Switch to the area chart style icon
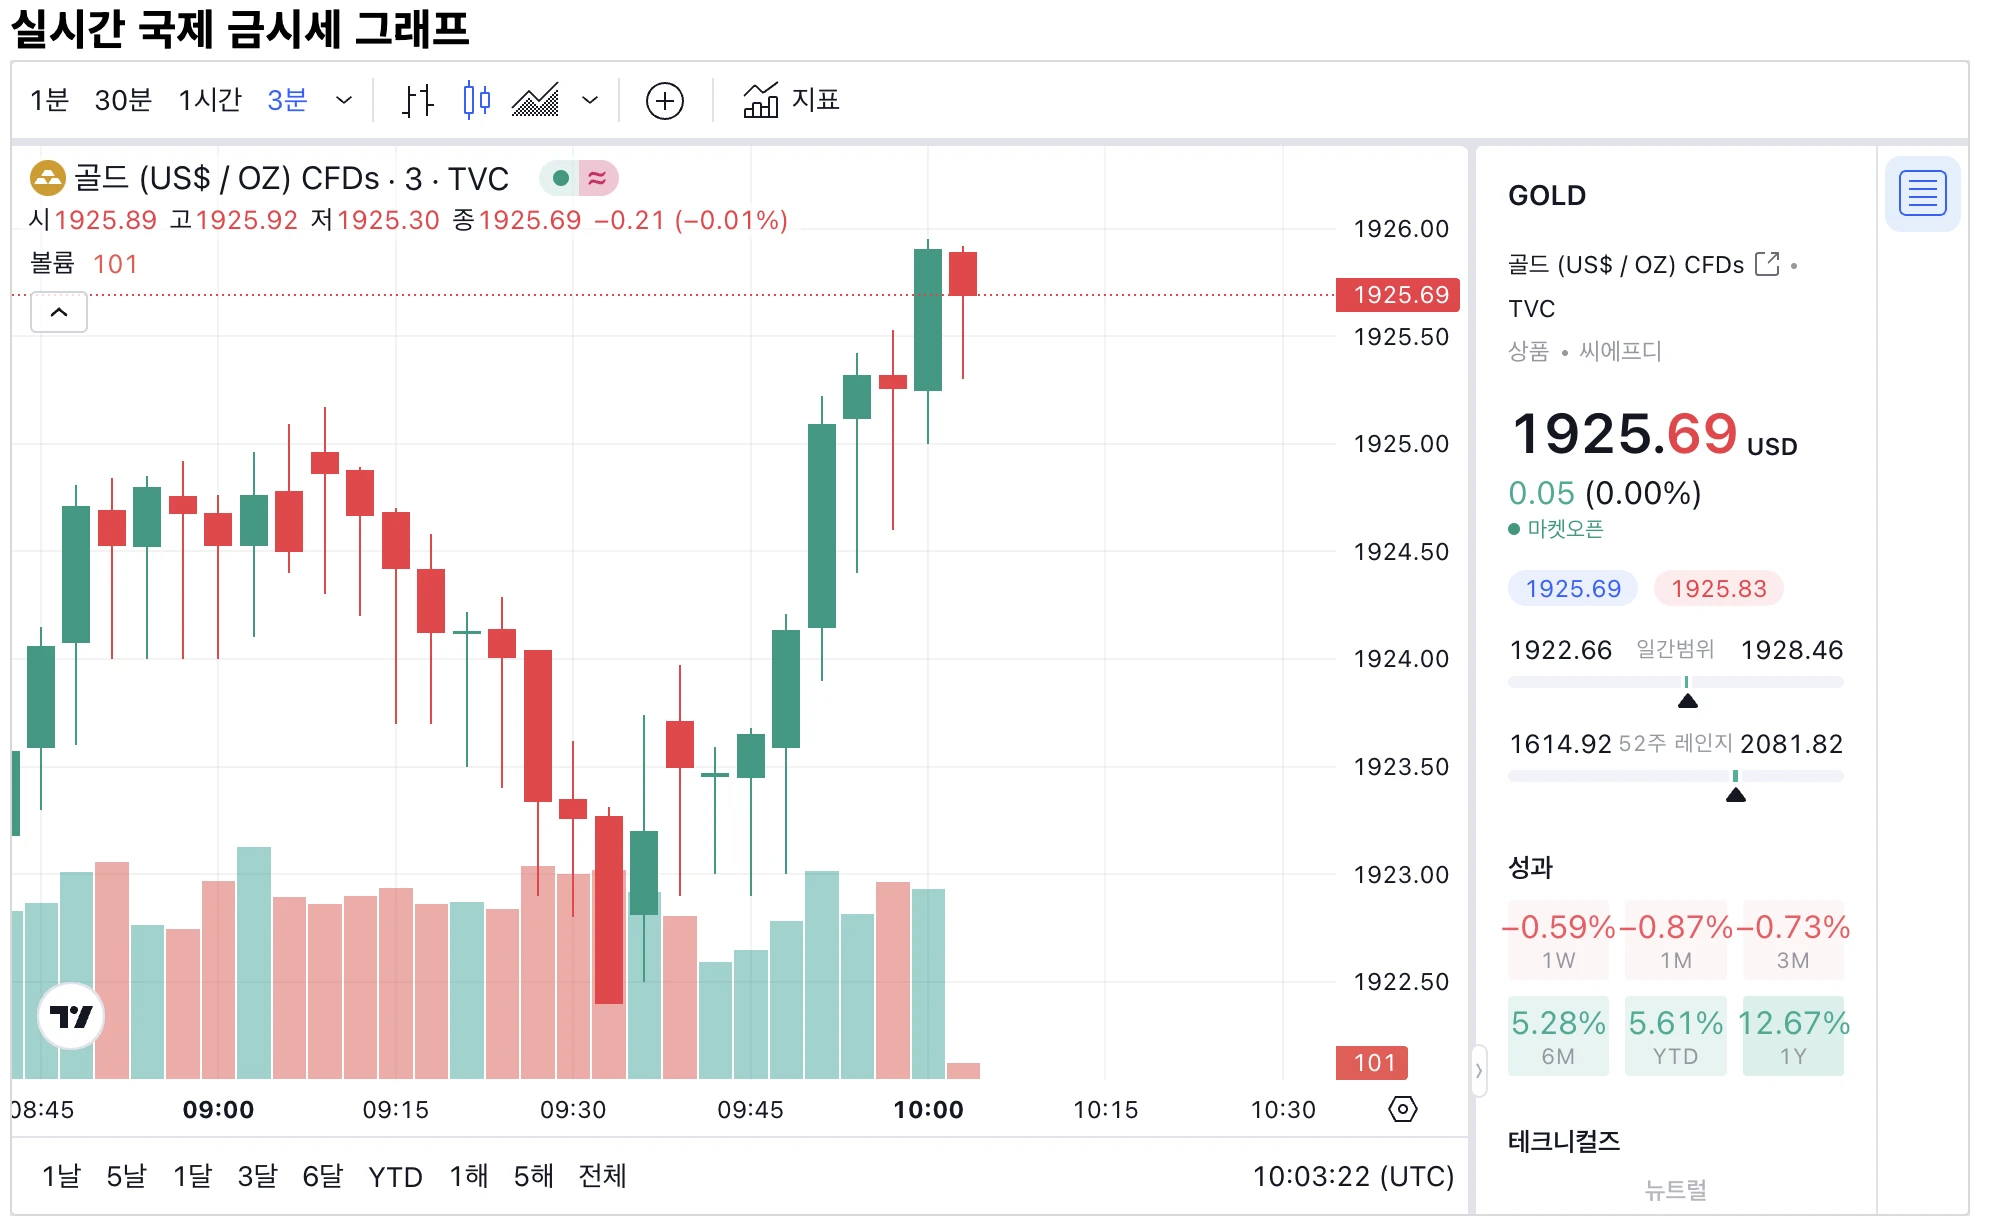Viewport: 2000px width, 1230px height. coord(536,100)
